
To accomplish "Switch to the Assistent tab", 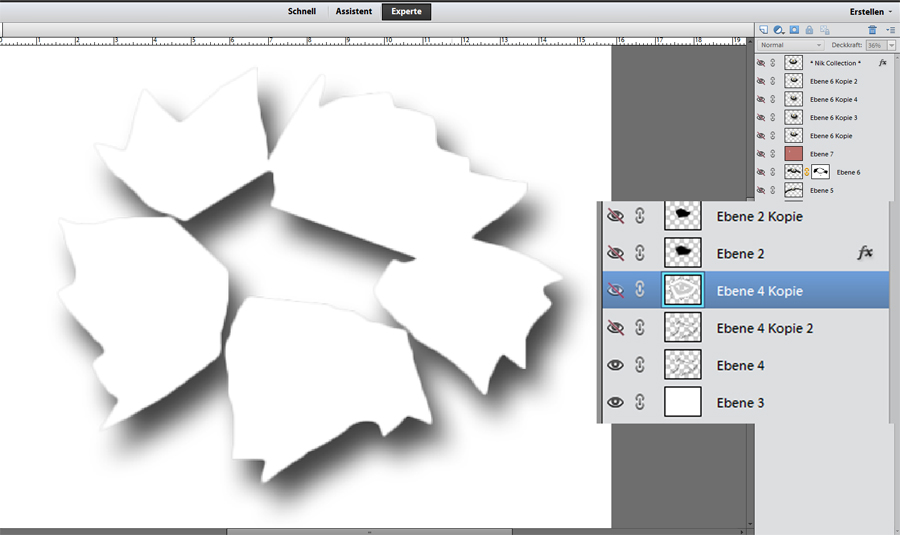I will point(354,12).
